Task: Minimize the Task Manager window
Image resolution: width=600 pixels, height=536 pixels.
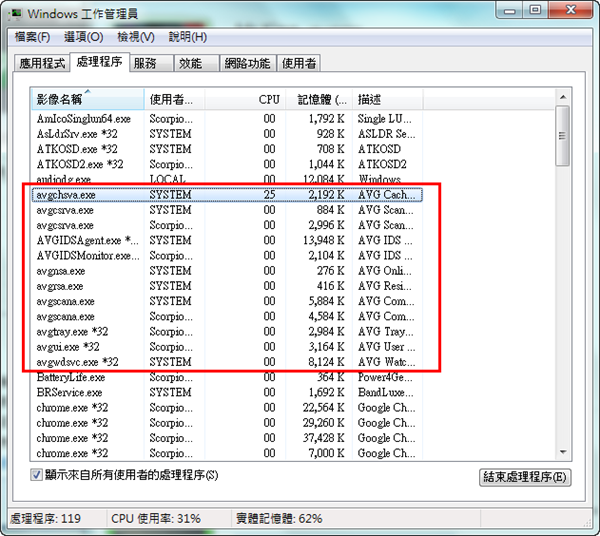Action: coord(510,10)
